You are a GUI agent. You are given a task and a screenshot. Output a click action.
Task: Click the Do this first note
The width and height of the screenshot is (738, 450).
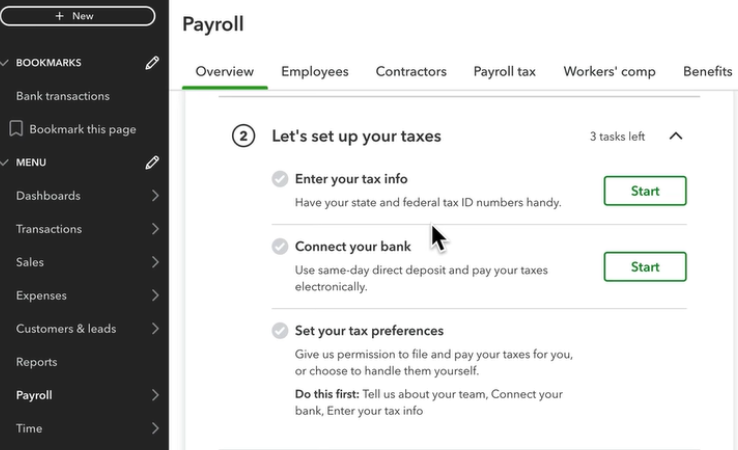(429, 402)
